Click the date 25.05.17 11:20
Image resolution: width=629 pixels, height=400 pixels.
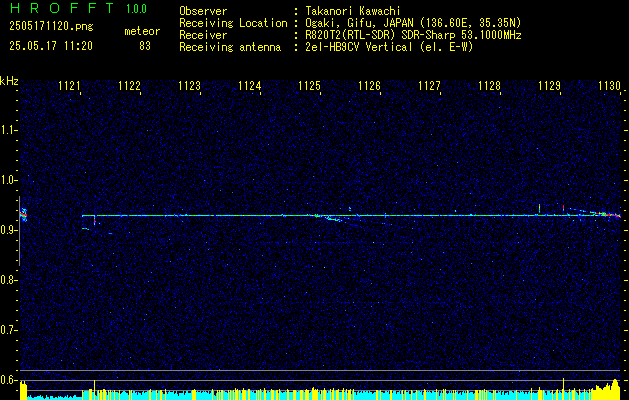click(x=51, y=46)
